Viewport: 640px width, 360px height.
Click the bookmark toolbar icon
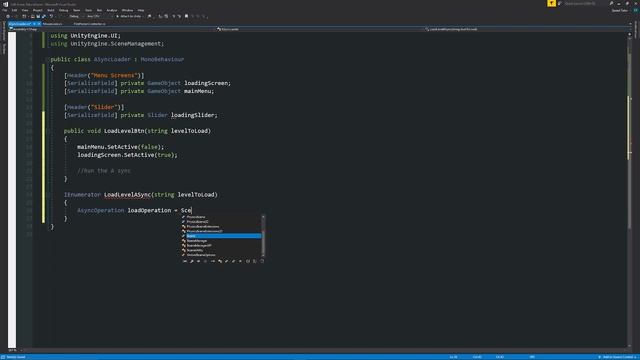[x=187, y=16]
